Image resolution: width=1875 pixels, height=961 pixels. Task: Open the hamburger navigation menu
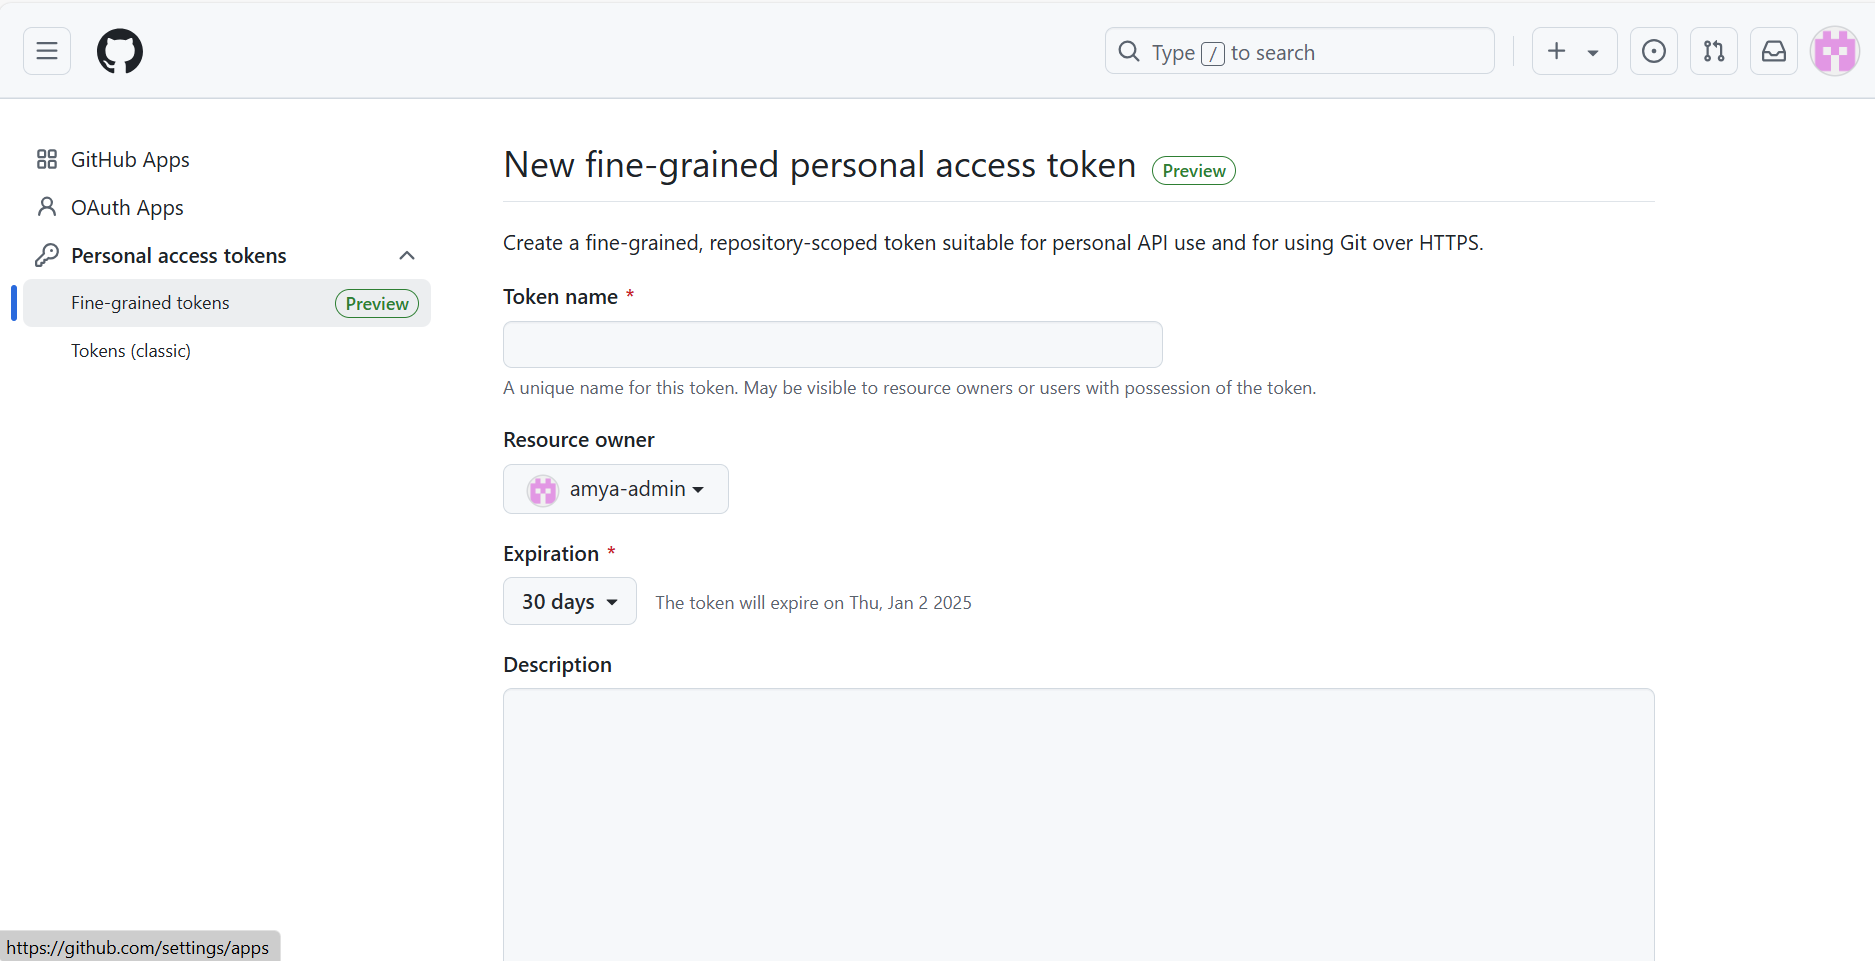47,51
